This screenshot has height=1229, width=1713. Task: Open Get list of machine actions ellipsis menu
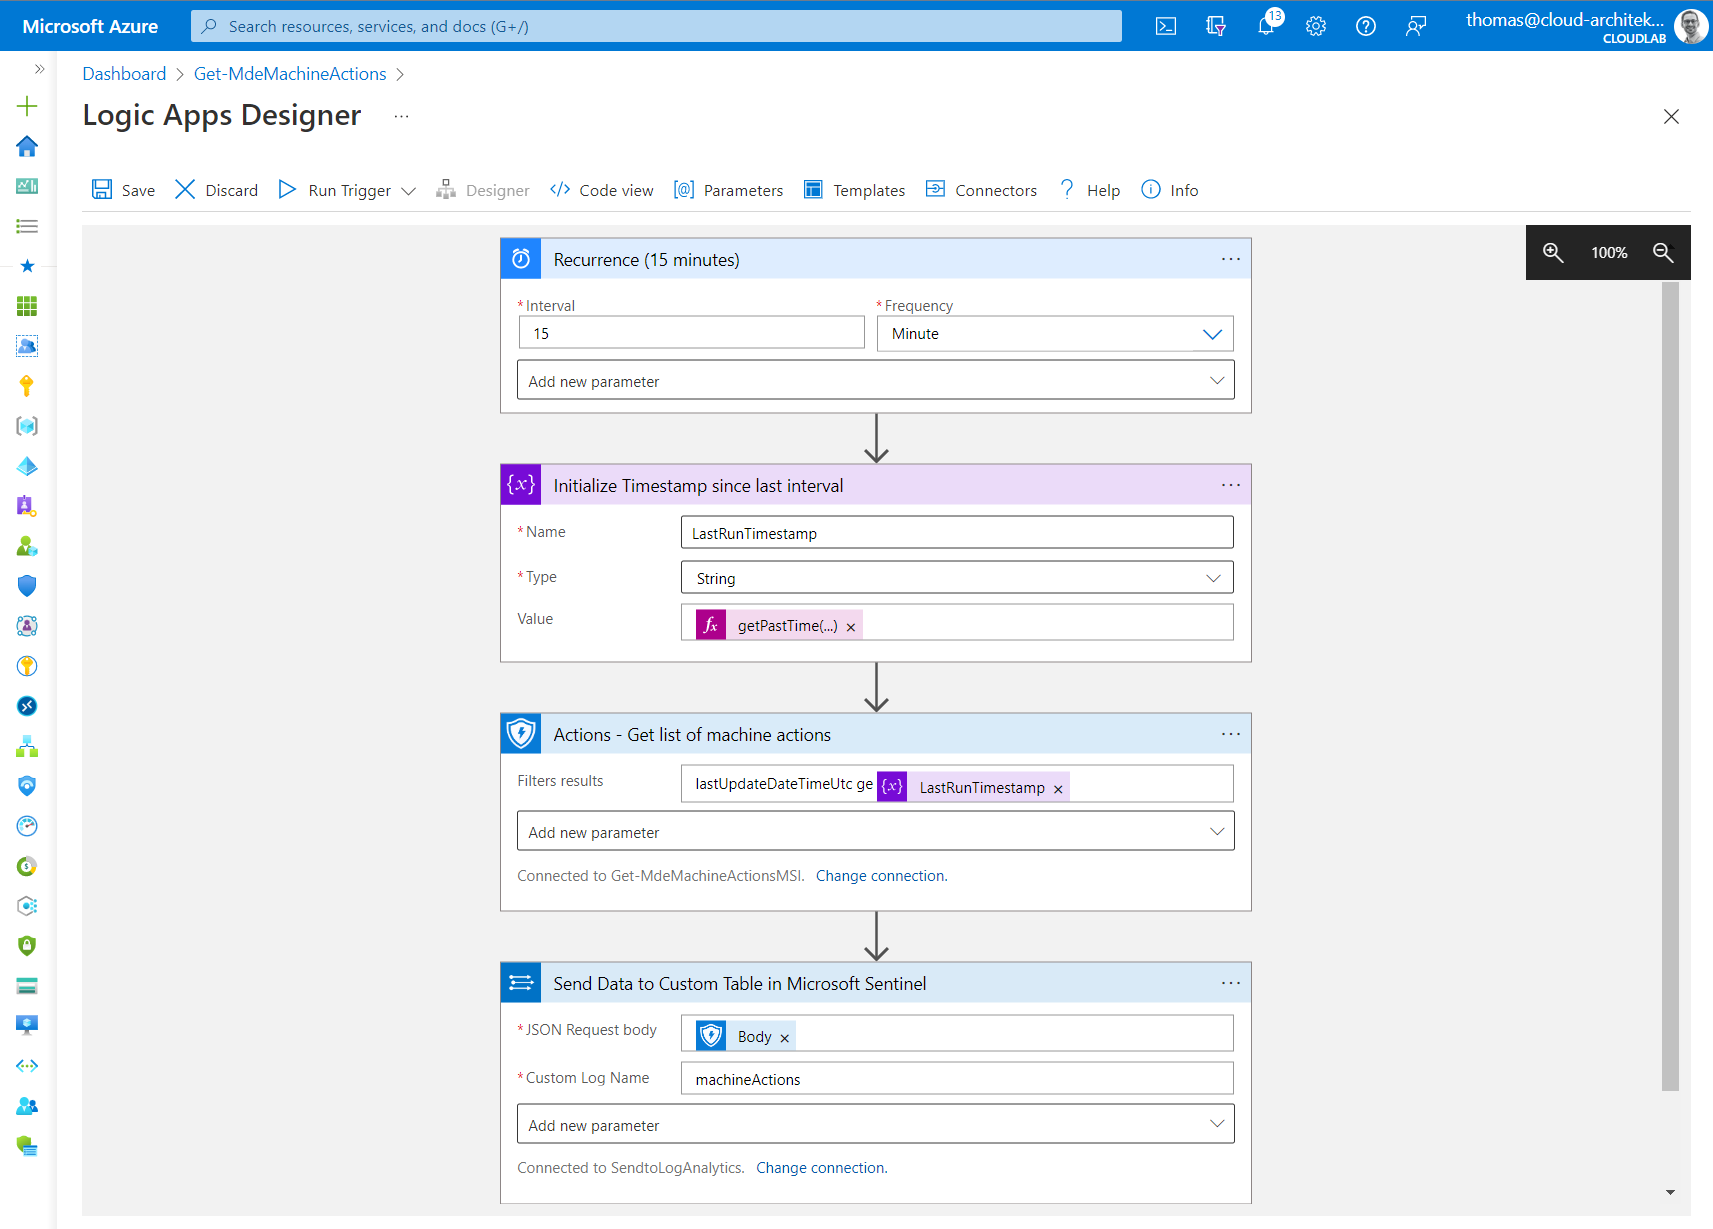pos(1230,734)
